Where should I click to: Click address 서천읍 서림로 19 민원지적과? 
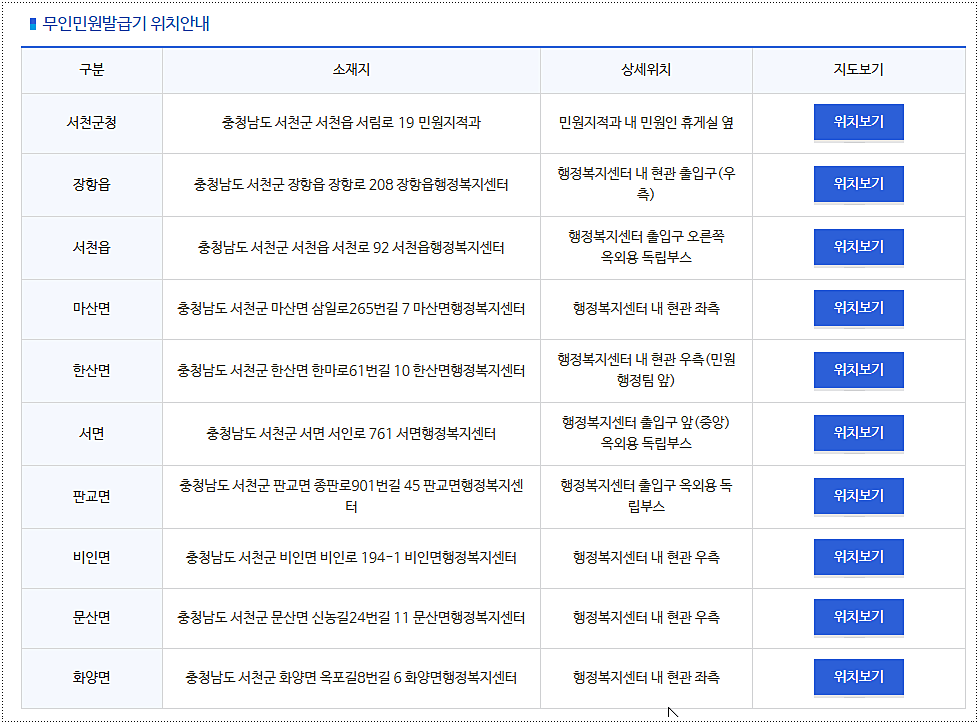[x=351, y=122]
